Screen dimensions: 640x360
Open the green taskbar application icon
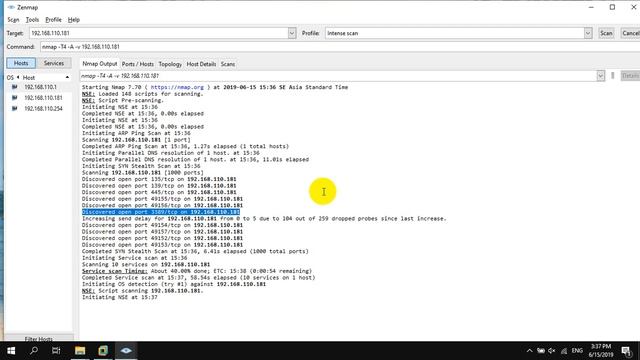click(103, 351)
